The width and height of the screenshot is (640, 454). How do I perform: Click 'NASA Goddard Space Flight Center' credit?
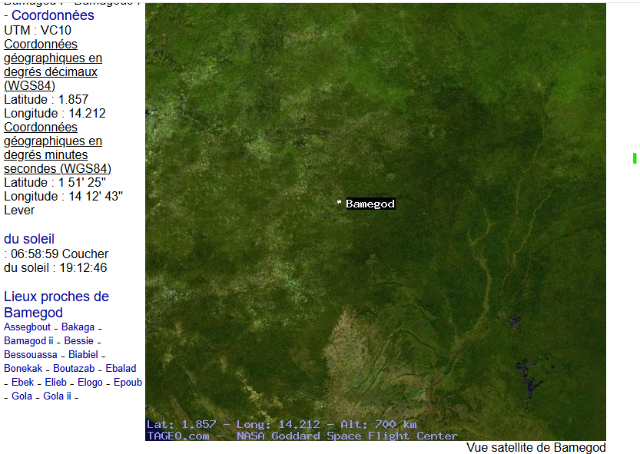click(347, 436)
